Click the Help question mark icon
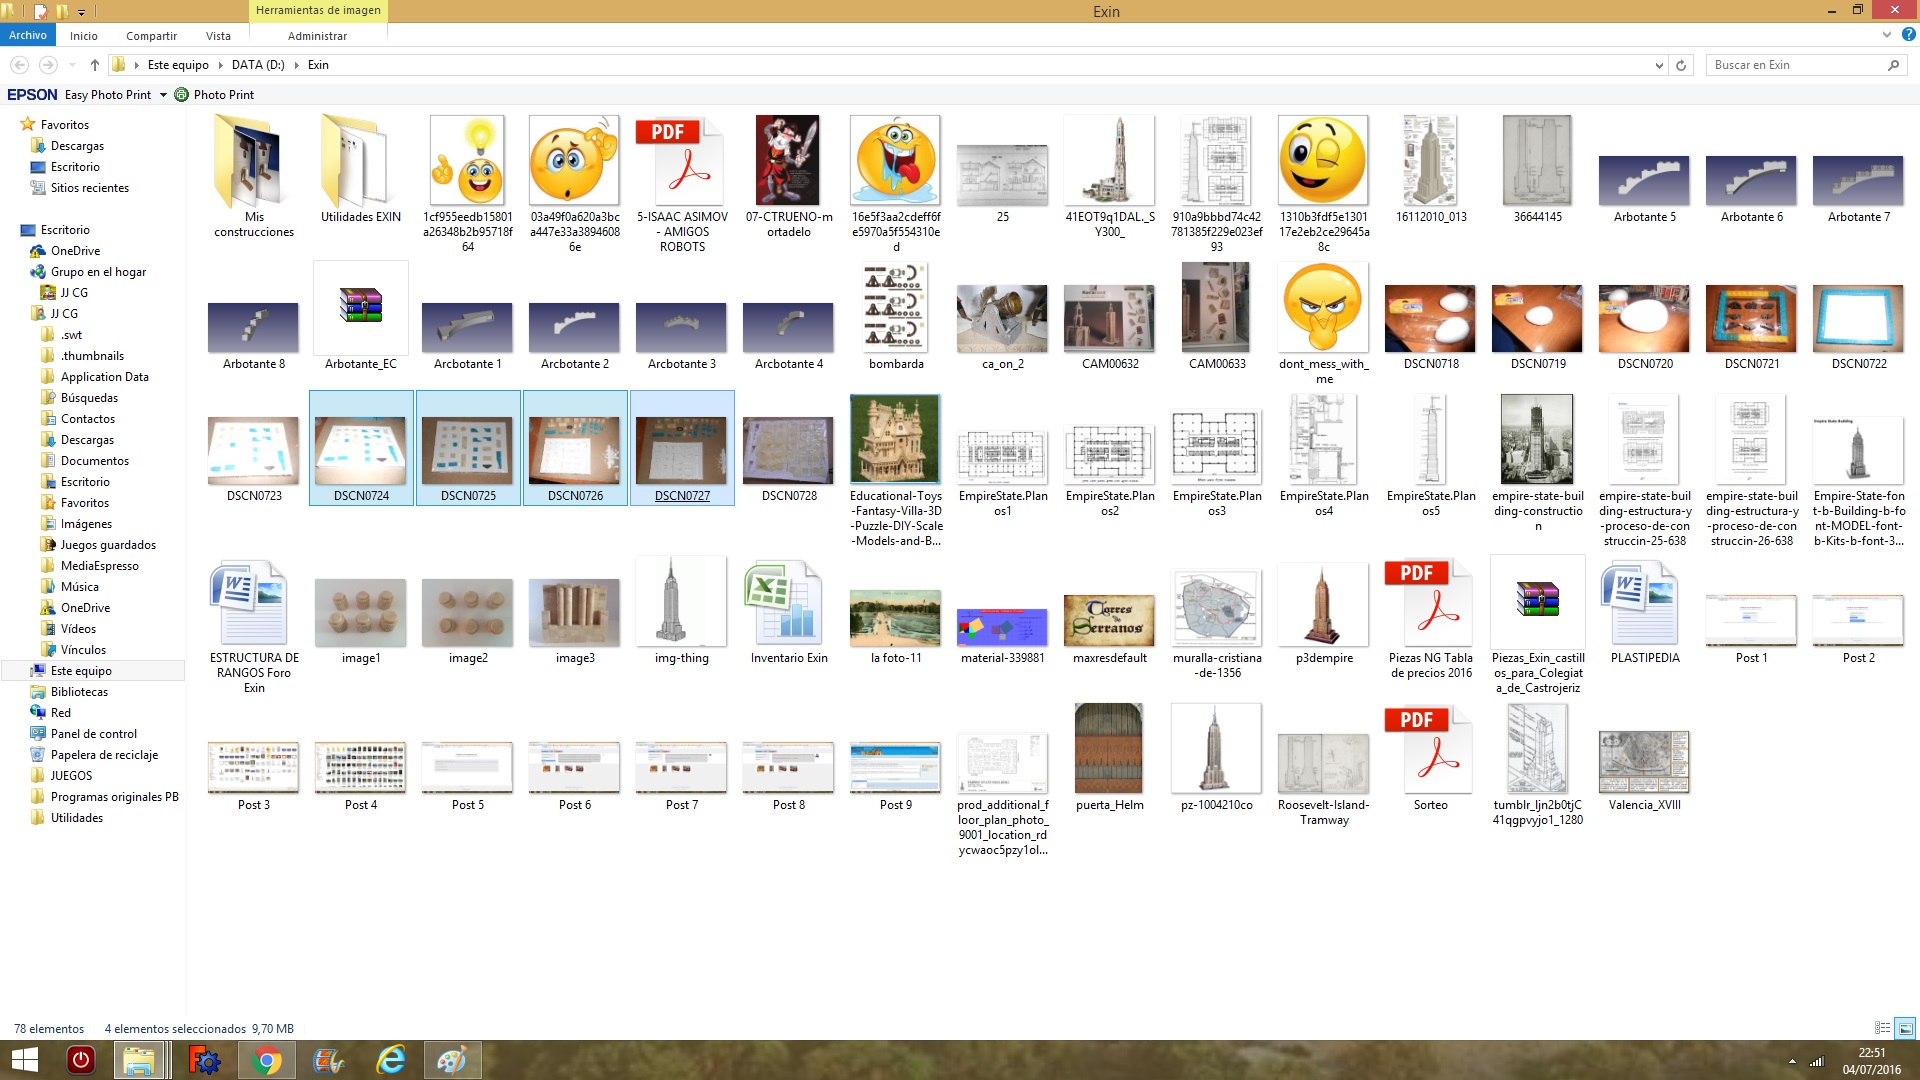The image size is (1920, 1080). pyautogui.click(x=1908, y=35)
